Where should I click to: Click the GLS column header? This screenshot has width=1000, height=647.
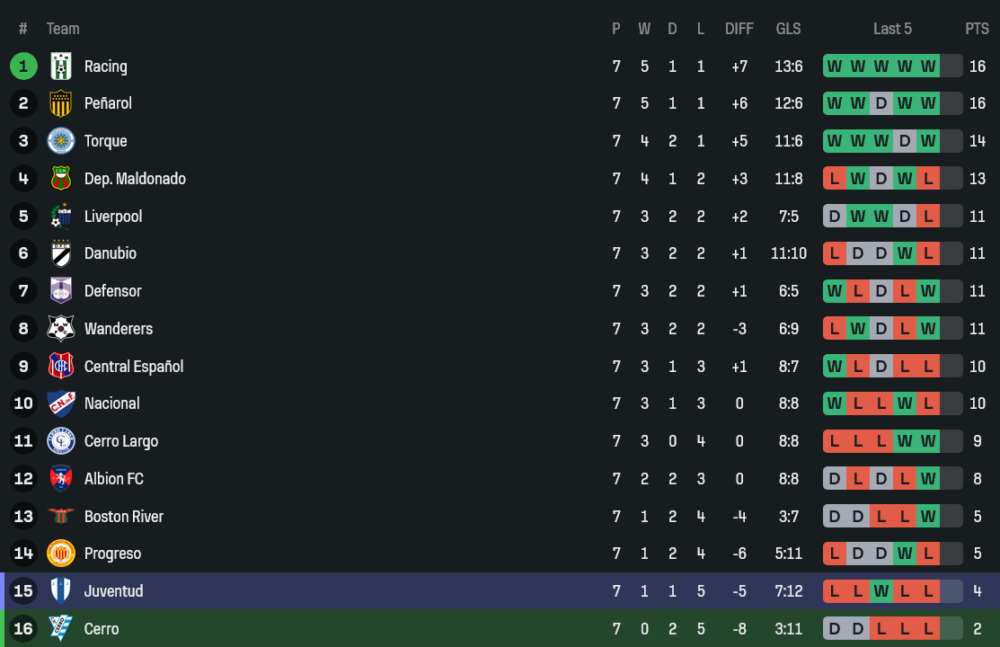pyautogui.click(x=788, y=29)
